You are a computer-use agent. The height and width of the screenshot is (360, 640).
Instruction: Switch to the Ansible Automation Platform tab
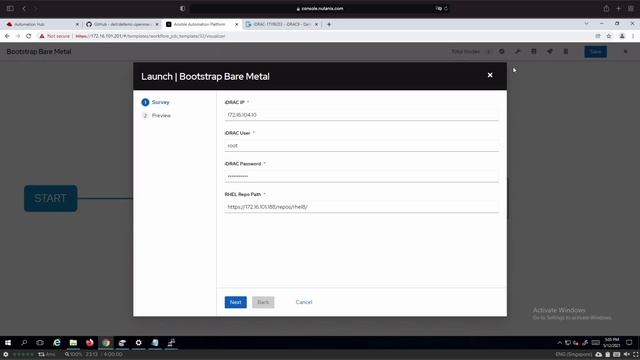tap(201, 24)
